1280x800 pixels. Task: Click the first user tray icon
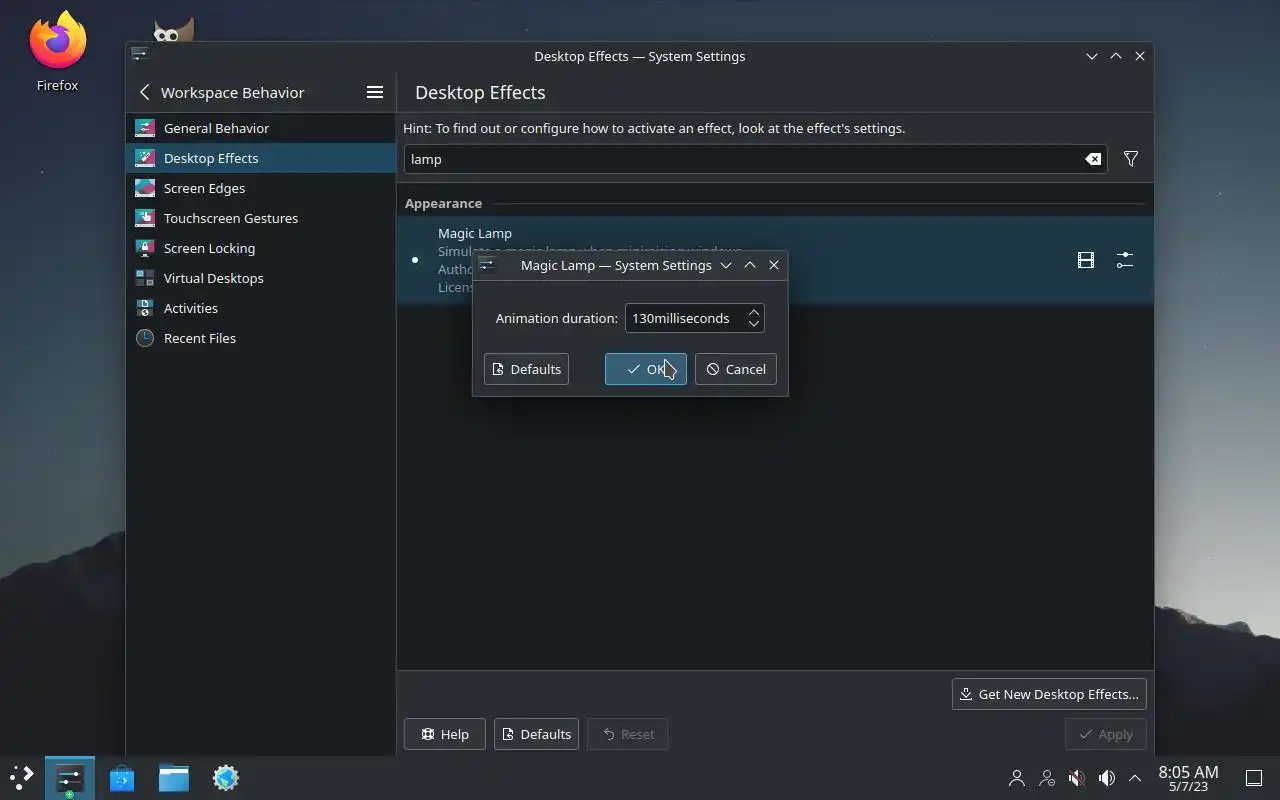pos(1017,777)
